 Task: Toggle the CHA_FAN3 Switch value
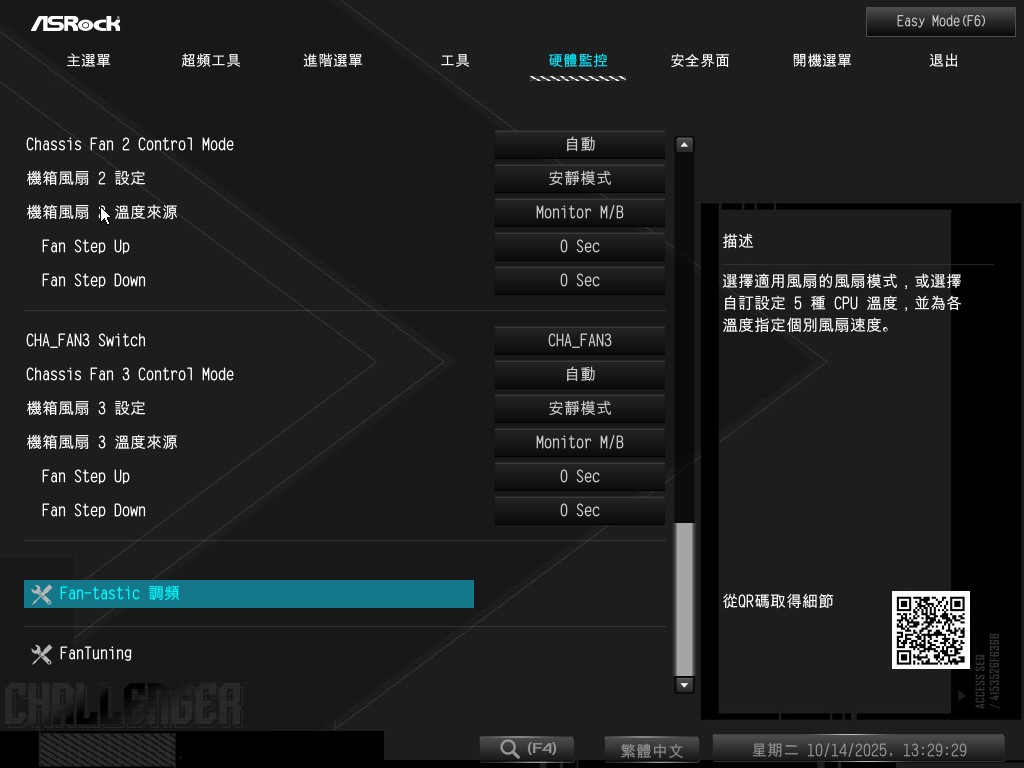click(580, 341)
